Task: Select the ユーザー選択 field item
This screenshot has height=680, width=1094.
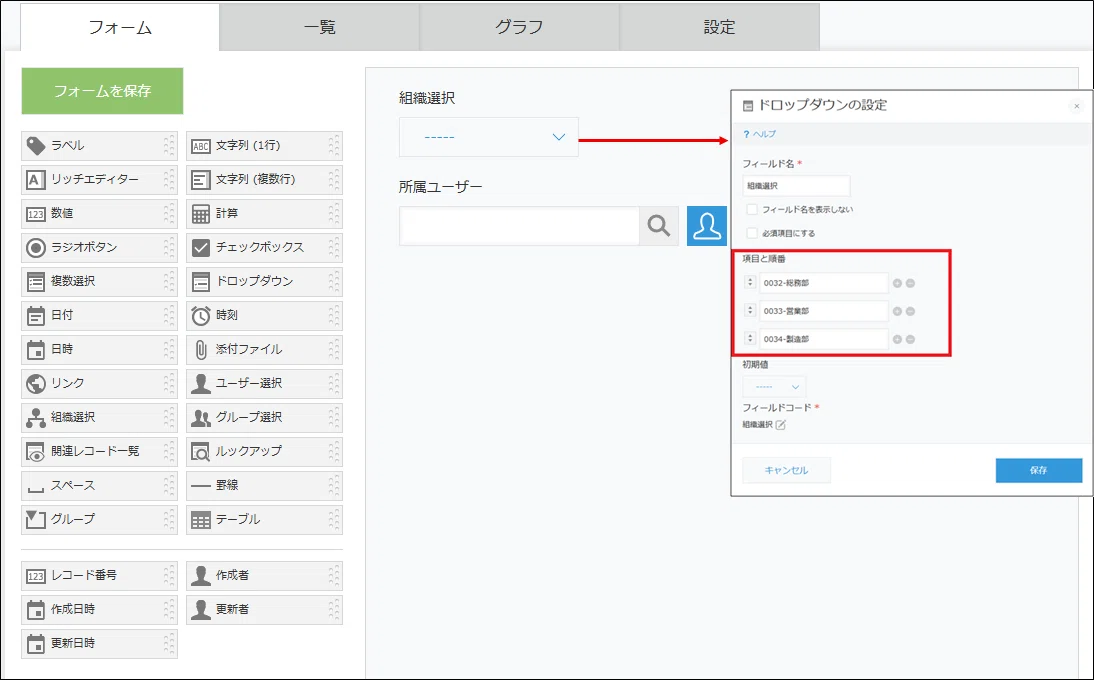Action: 264,384
